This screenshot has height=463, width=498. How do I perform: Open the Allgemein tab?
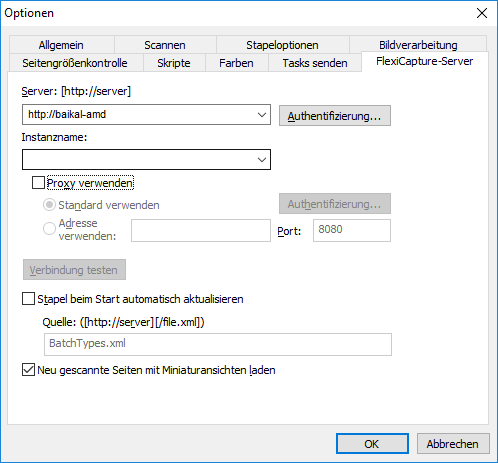coord(61,45)
